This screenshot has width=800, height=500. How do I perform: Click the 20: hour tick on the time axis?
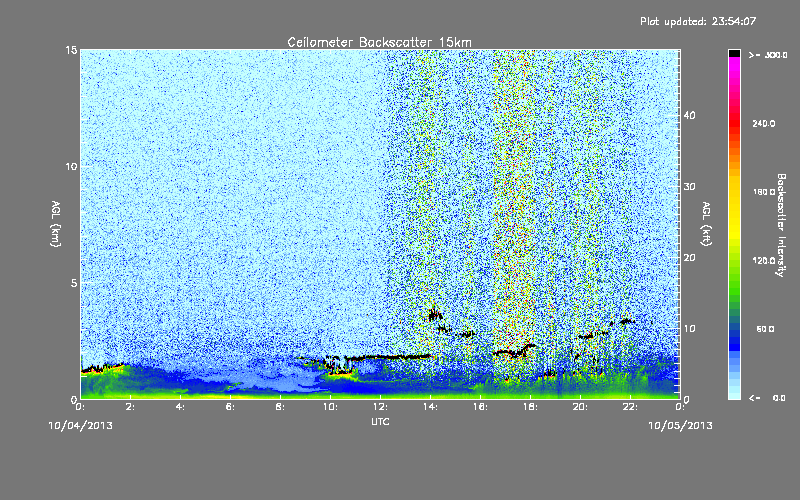click(581, 407)
